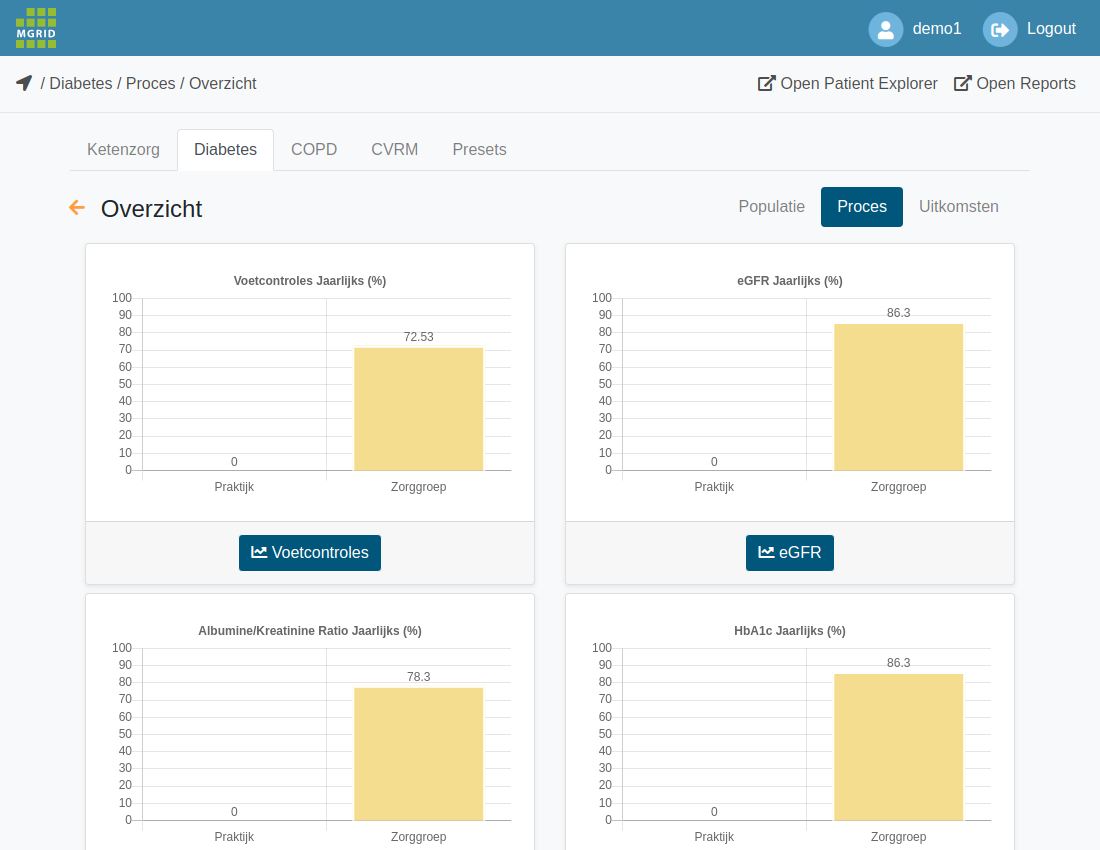Open the eGFR detail button

[789, 553]
